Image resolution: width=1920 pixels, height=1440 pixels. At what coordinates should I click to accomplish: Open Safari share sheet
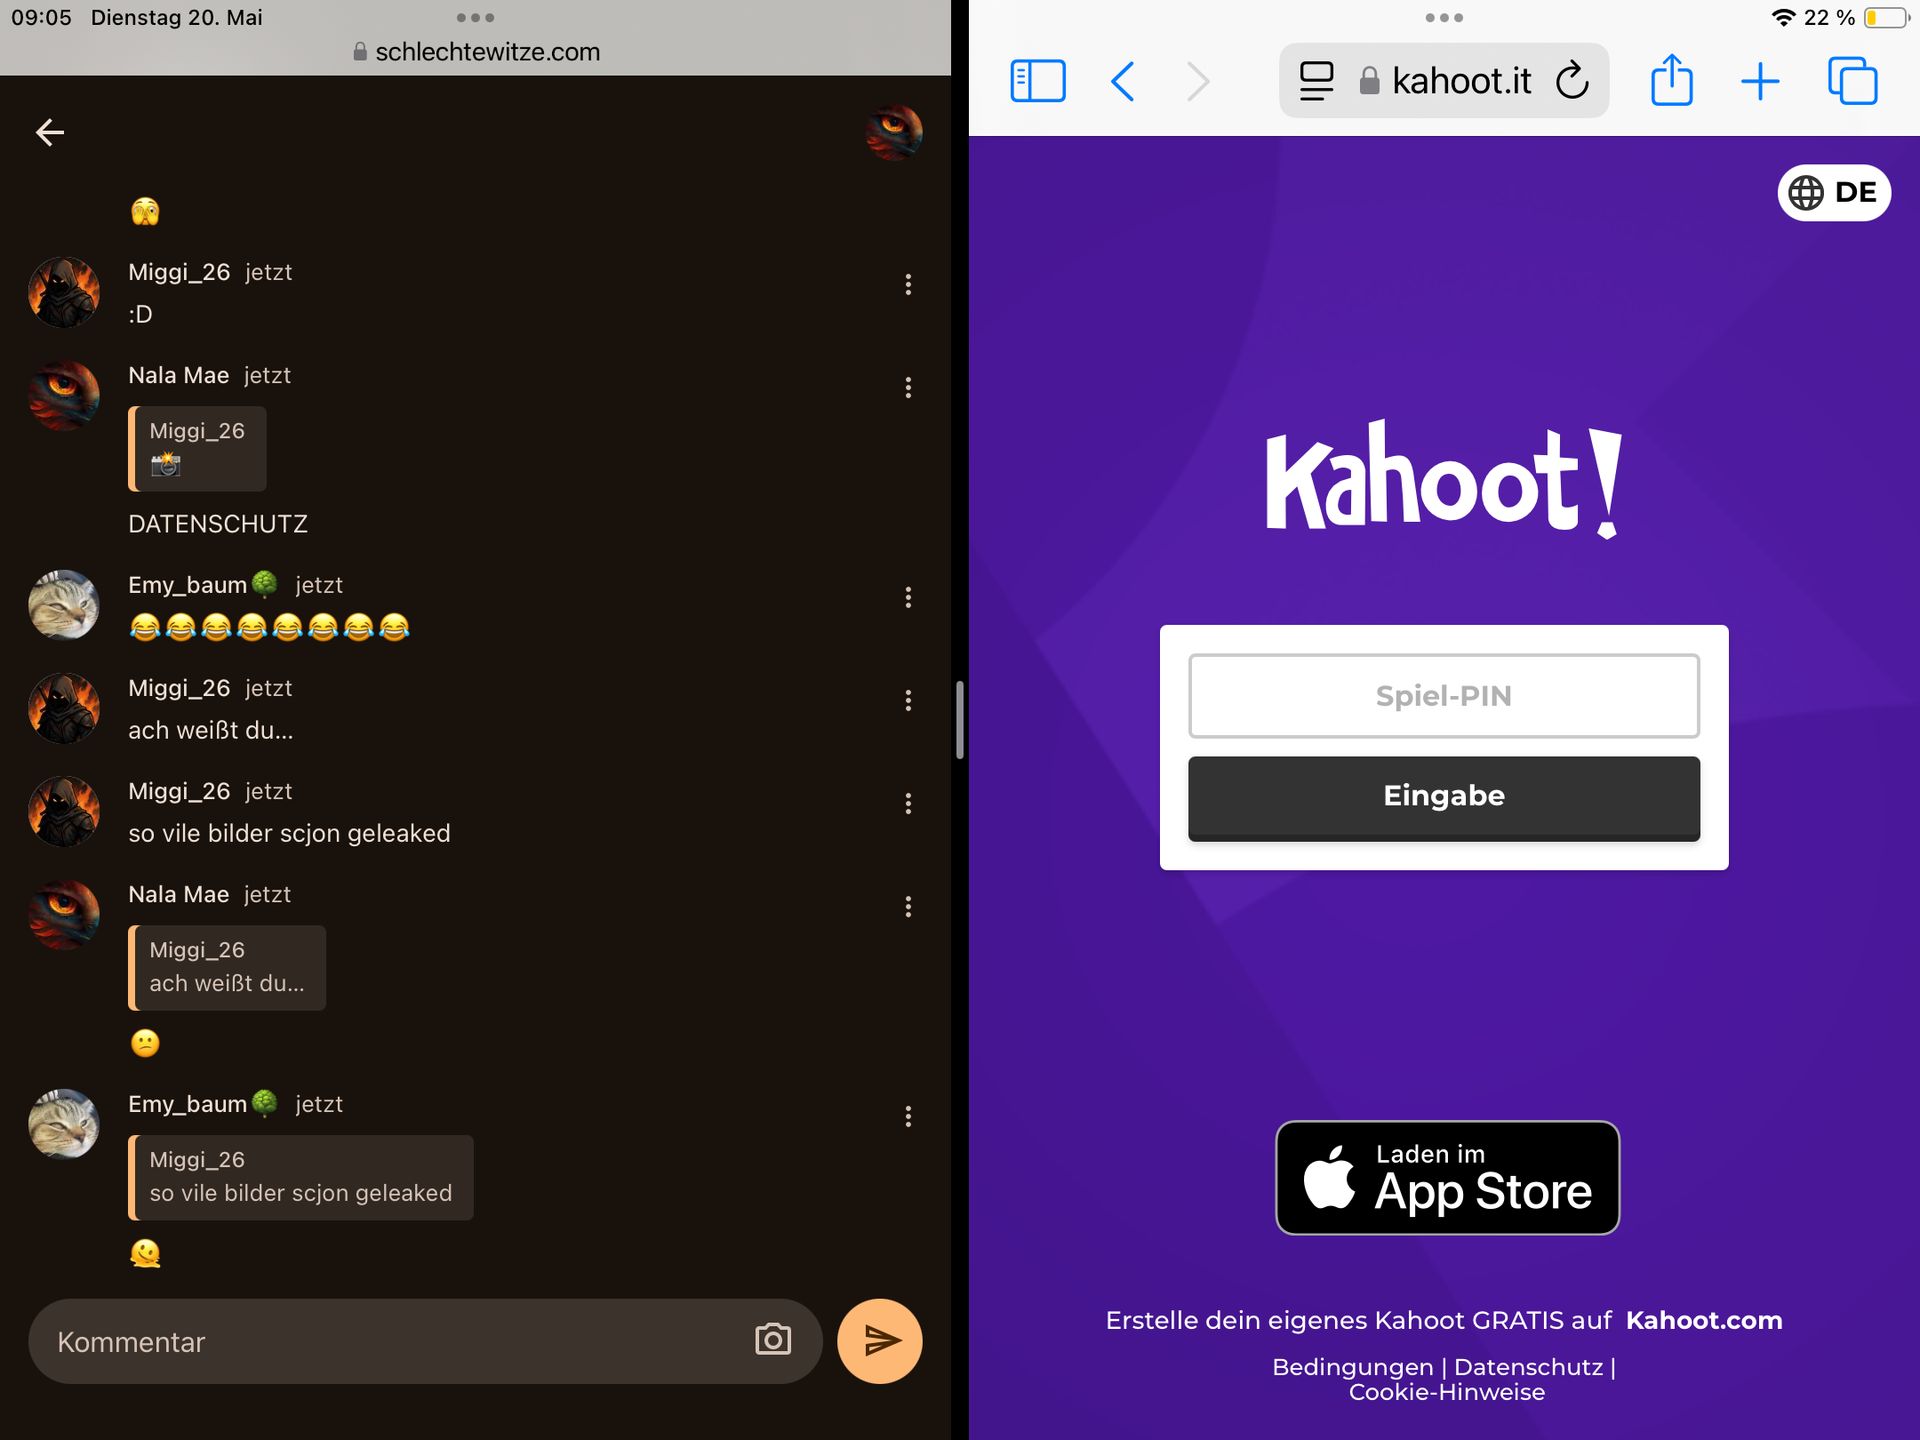1671,81
